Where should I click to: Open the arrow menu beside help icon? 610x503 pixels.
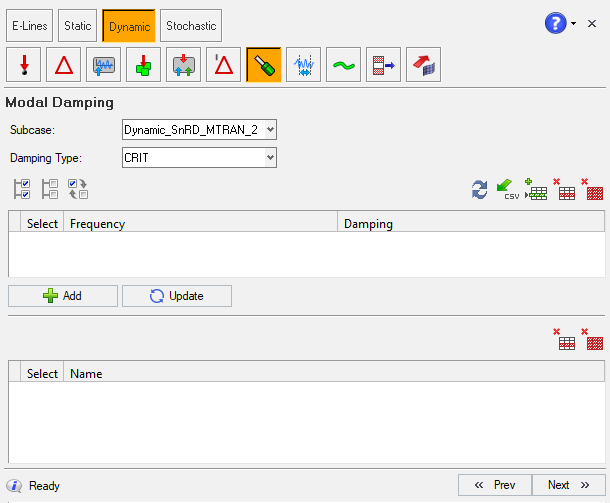[x=574, y=23]
